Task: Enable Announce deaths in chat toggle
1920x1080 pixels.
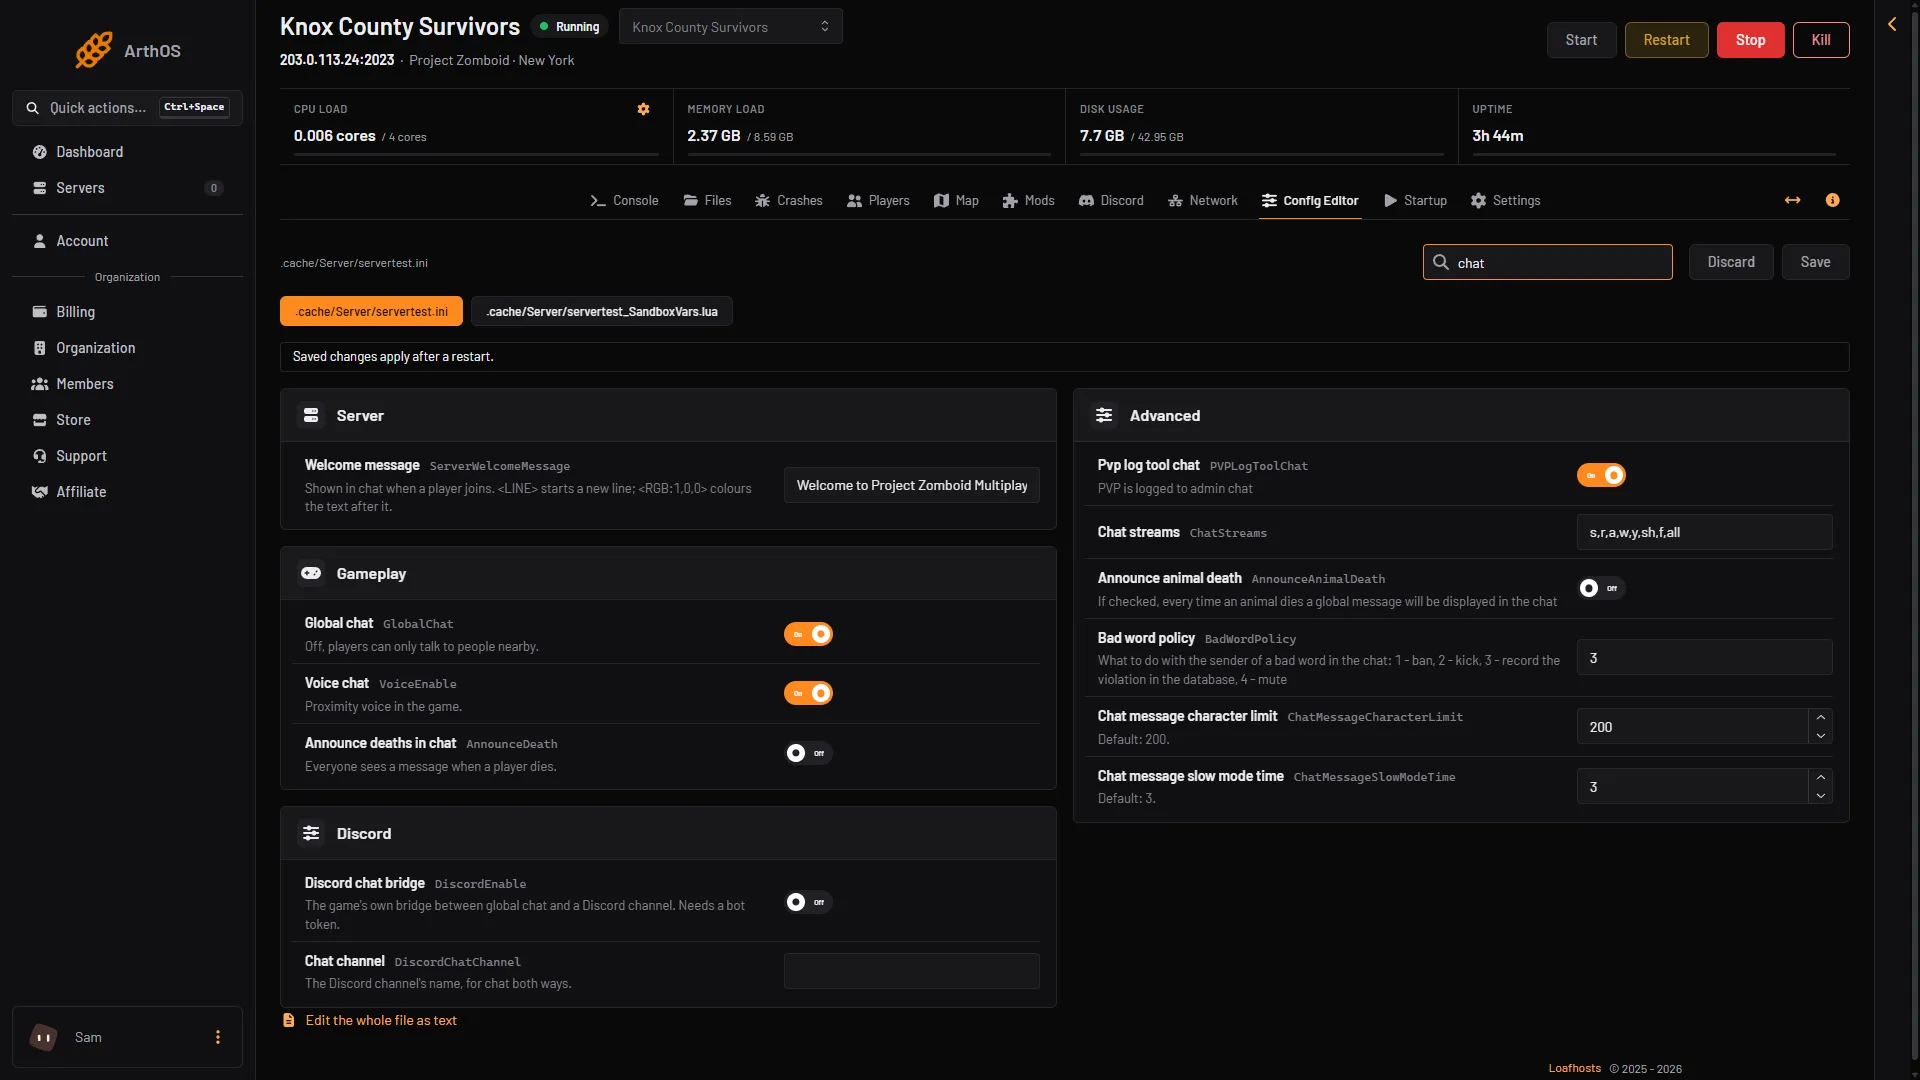Action: [808, 753]
